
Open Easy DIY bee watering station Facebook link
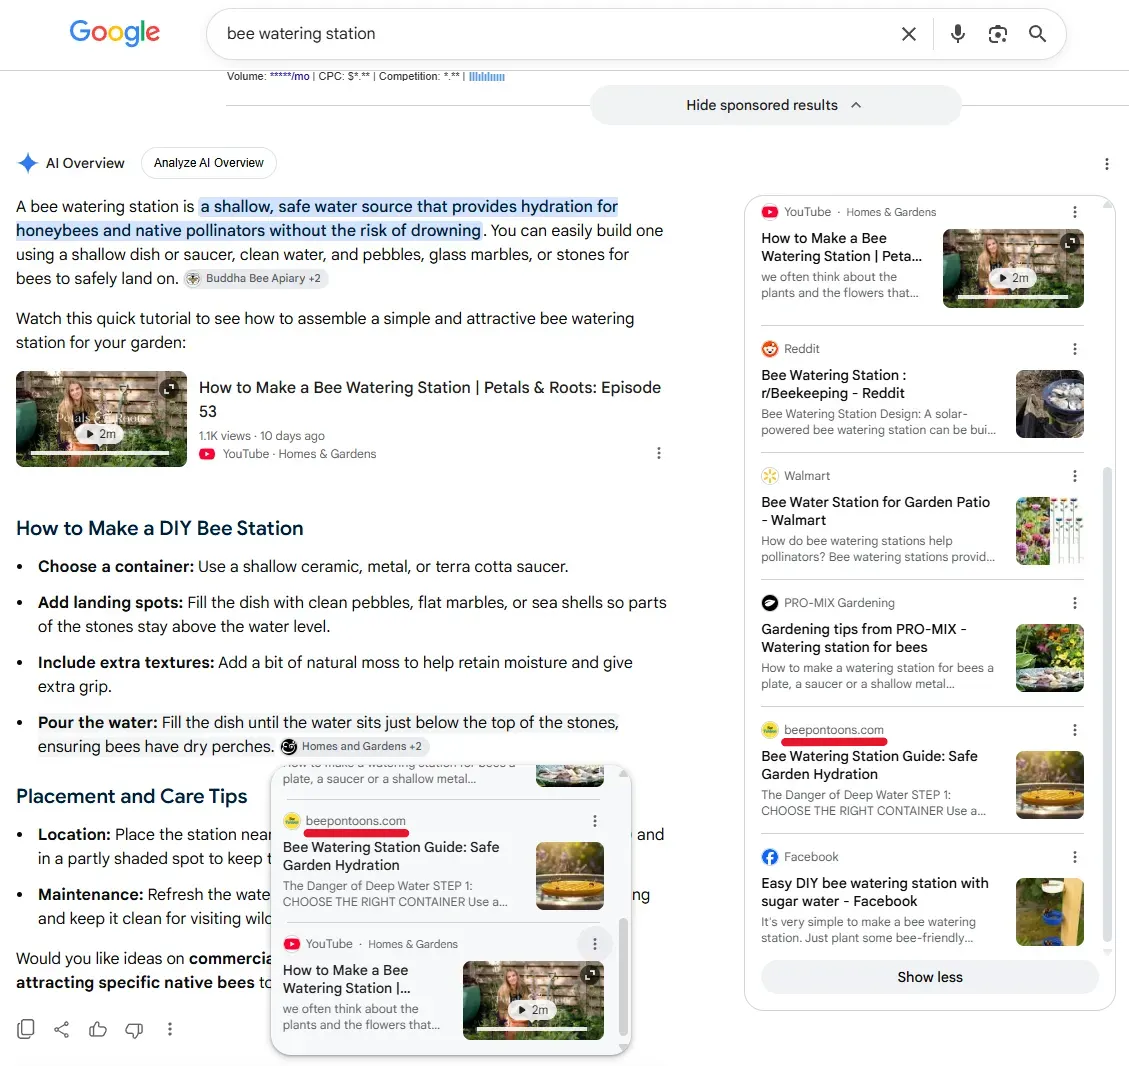pos(875,893)
